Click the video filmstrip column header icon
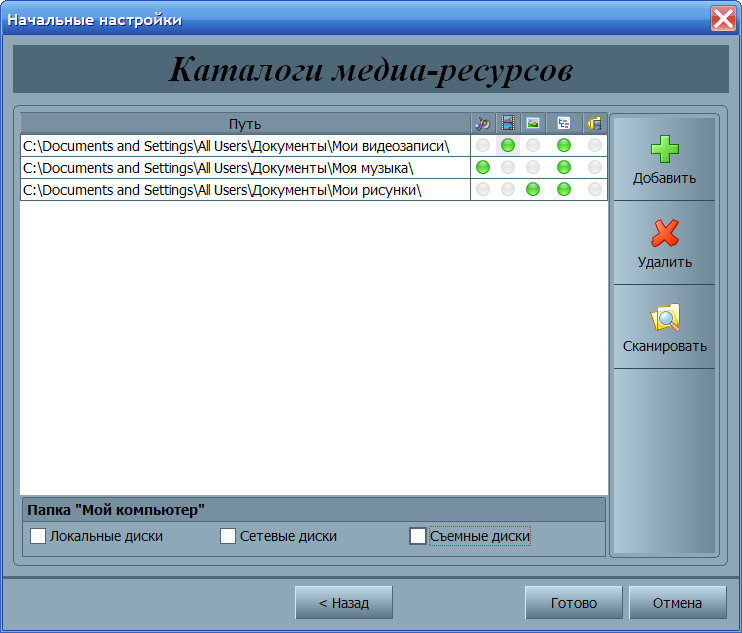This screenshot has height=633, width=742. 508,124
